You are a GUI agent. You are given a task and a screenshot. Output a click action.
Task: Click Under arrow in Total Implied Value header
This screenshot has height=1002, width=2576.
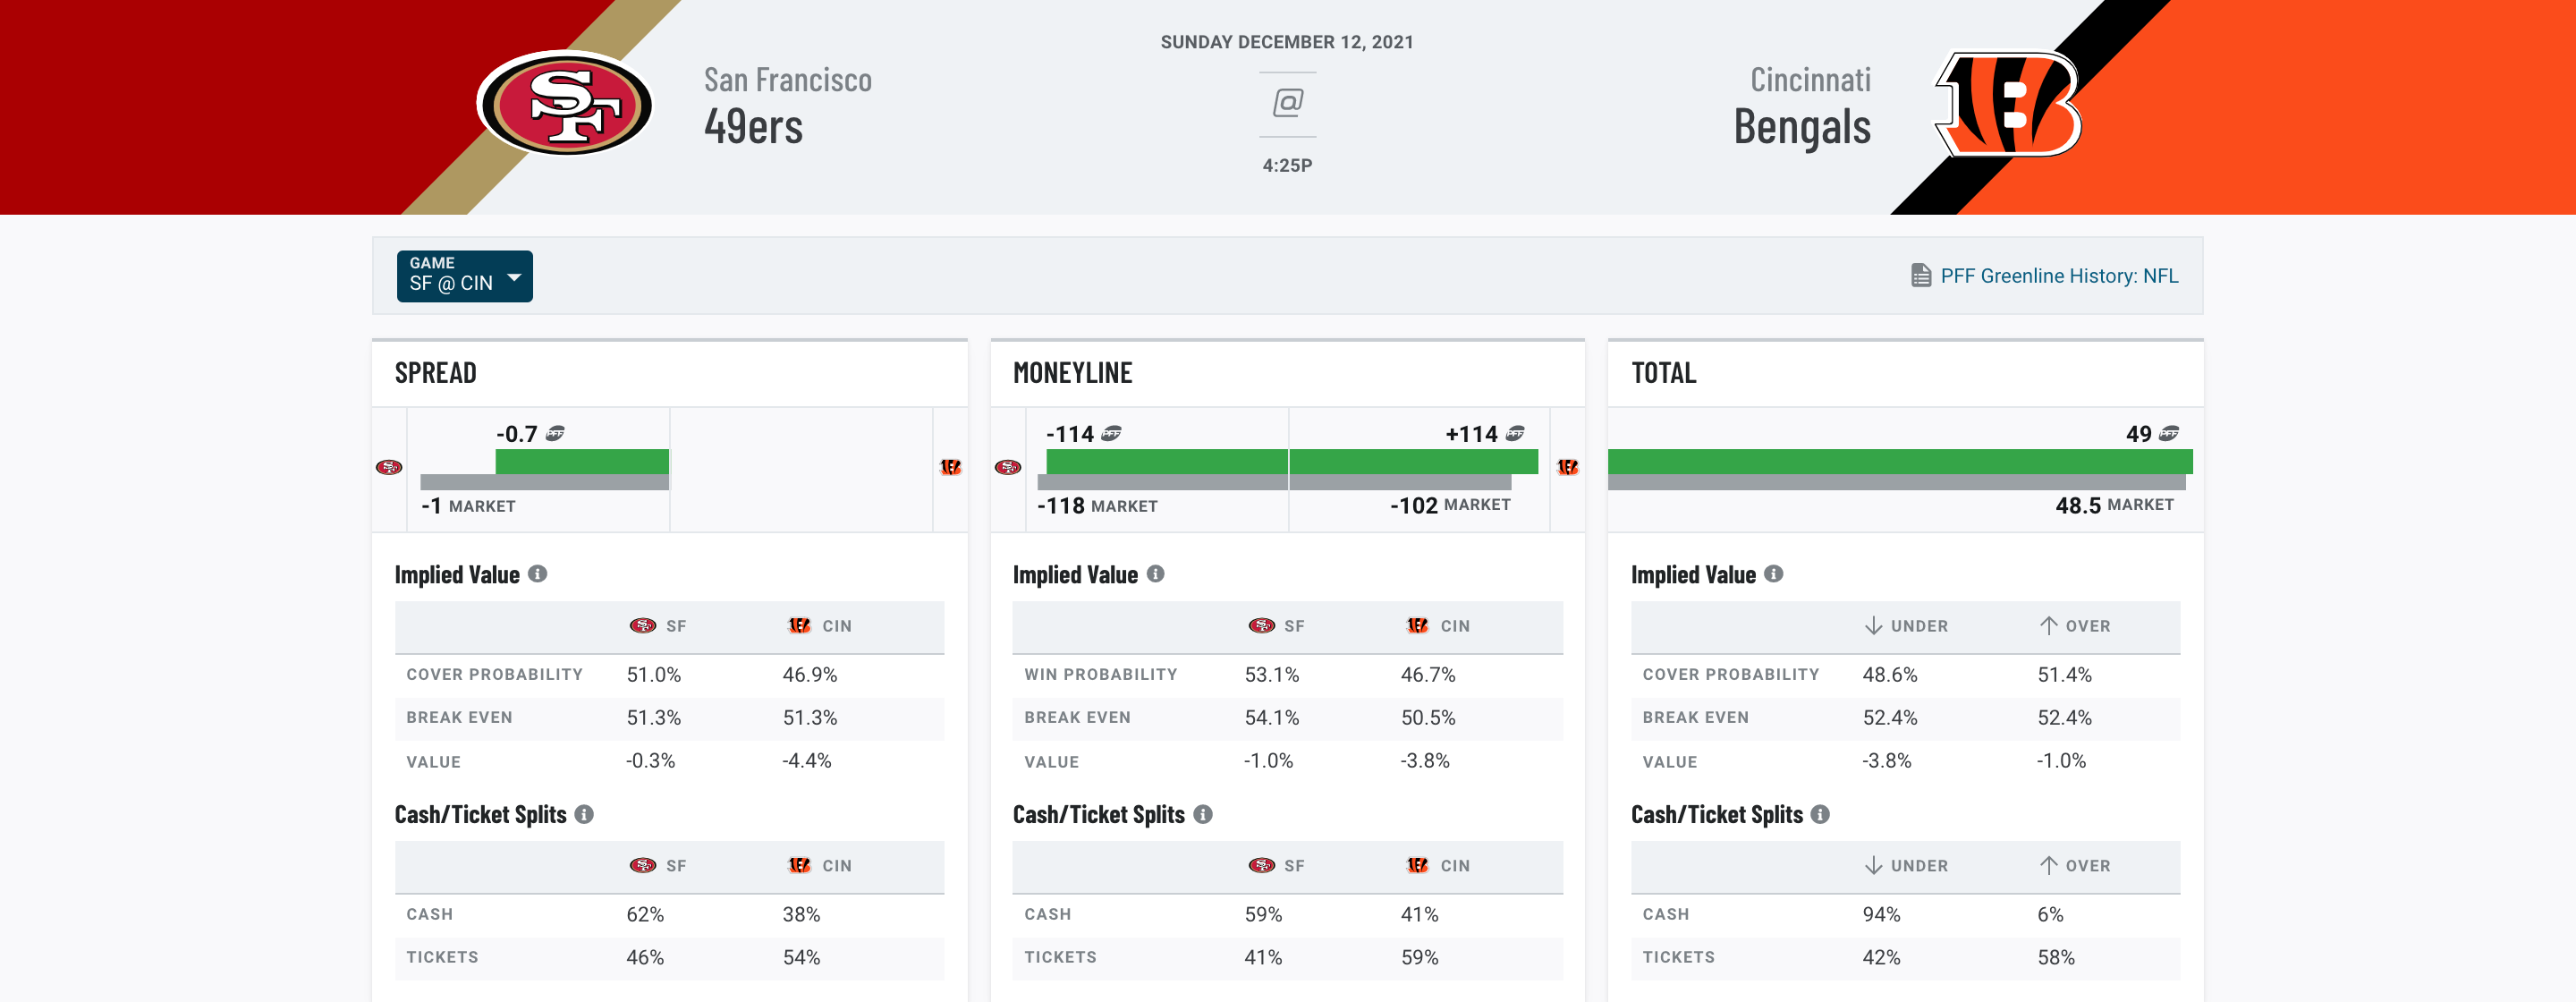tap(1874, 626)
